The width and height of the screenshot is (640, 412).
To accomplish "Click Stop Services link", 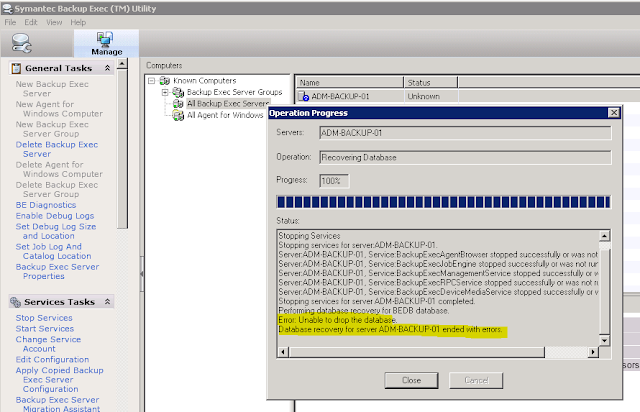I will tap(44, 318).
